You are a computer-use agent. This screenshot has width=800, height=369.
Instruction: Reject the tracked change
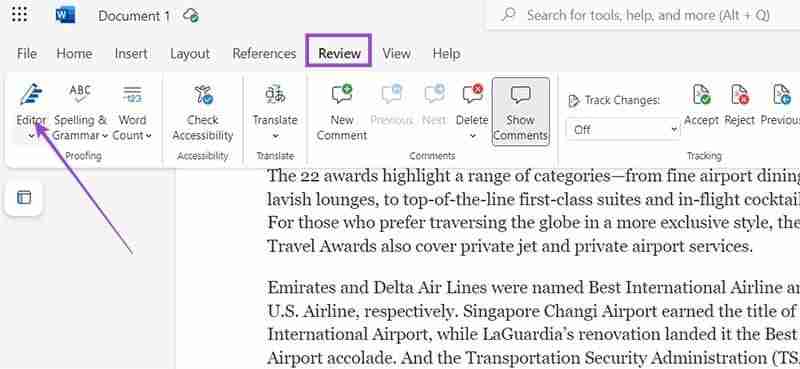tap(739, 106)
